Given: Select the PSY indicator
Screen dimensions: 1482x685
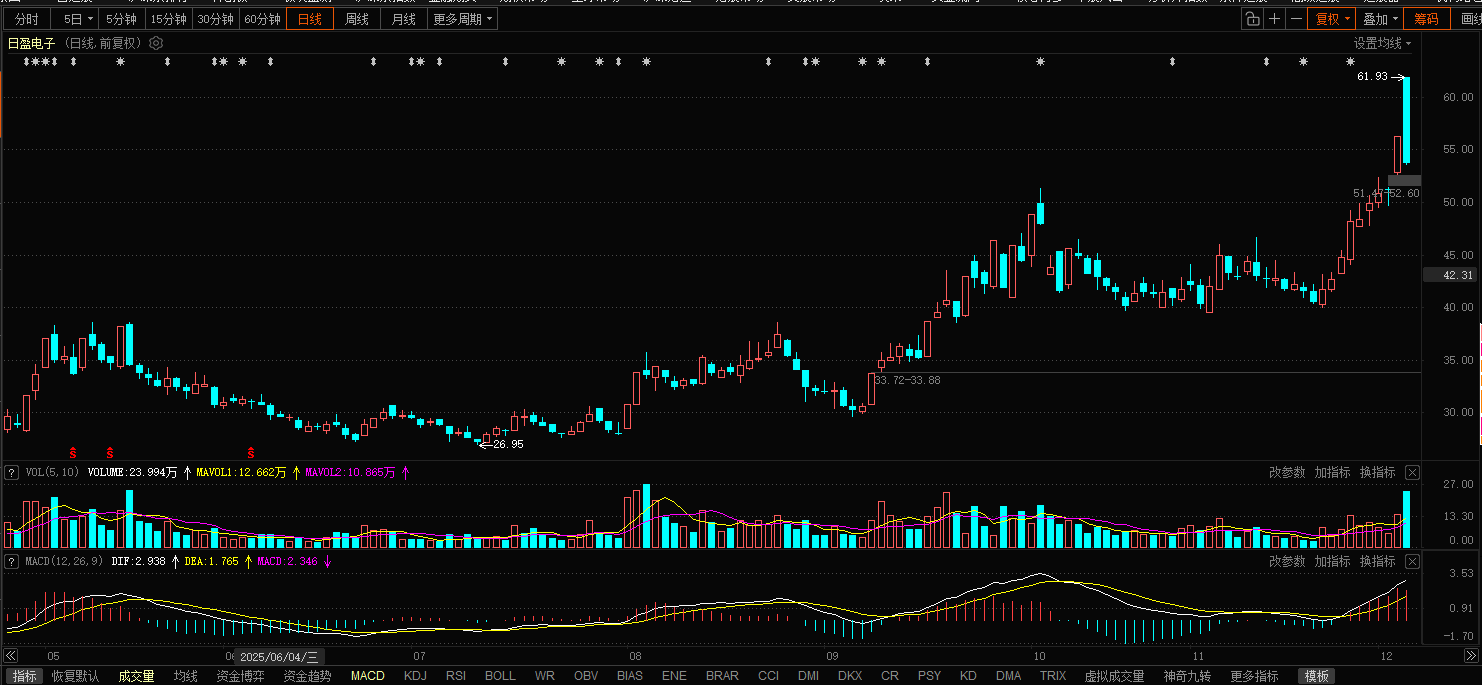Looking at the screenshot, I should point(929,677).
